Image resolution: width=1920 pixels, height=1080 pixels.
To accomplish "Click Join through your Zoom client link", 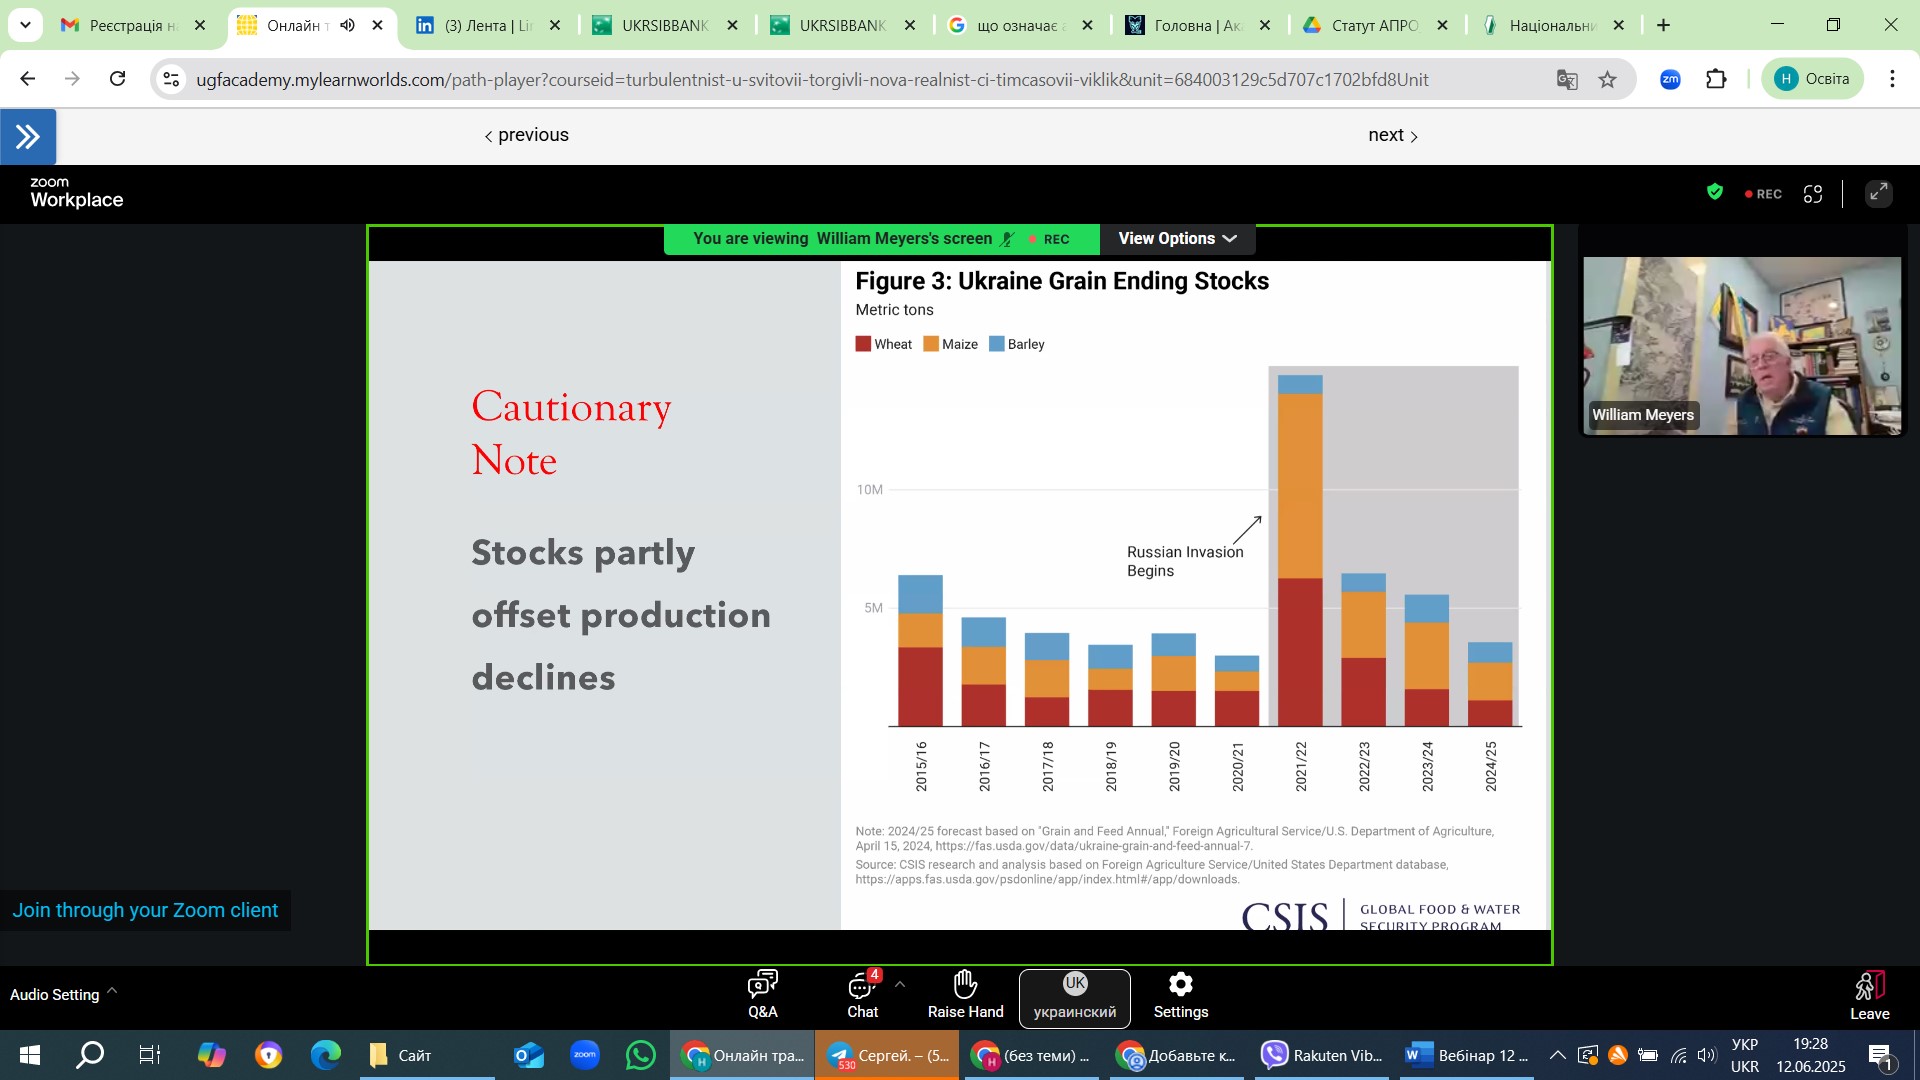I will click(x=145, y=911).
